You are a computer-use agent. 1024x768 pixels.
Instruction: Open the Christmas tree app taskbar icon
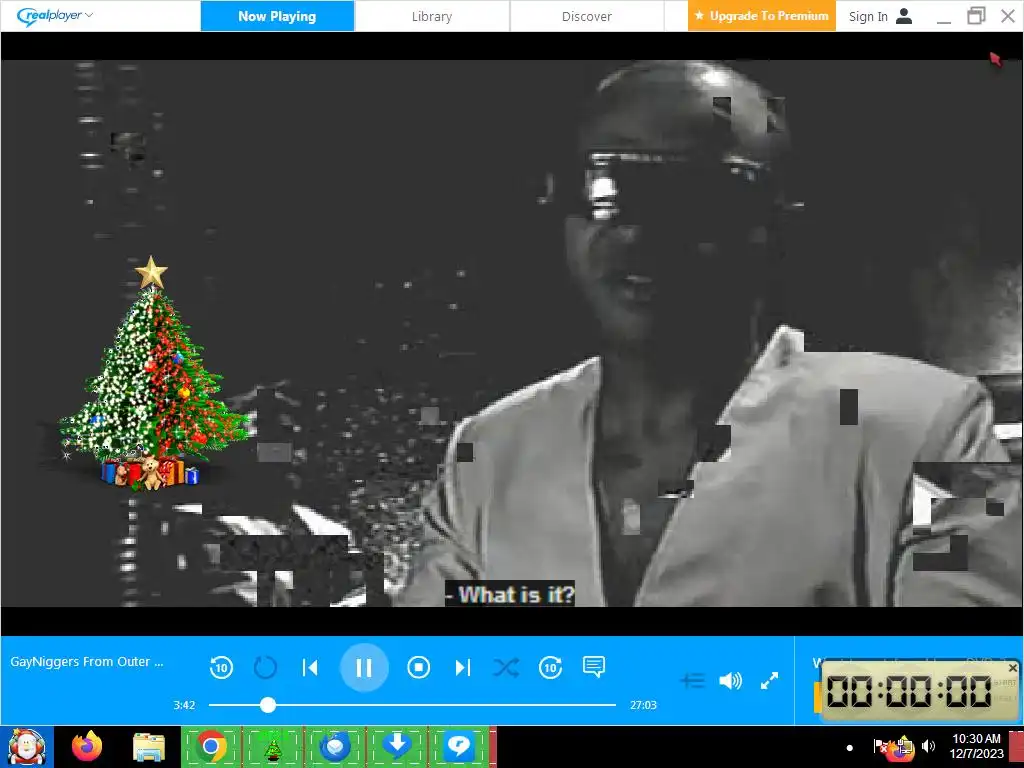[273, 747]
